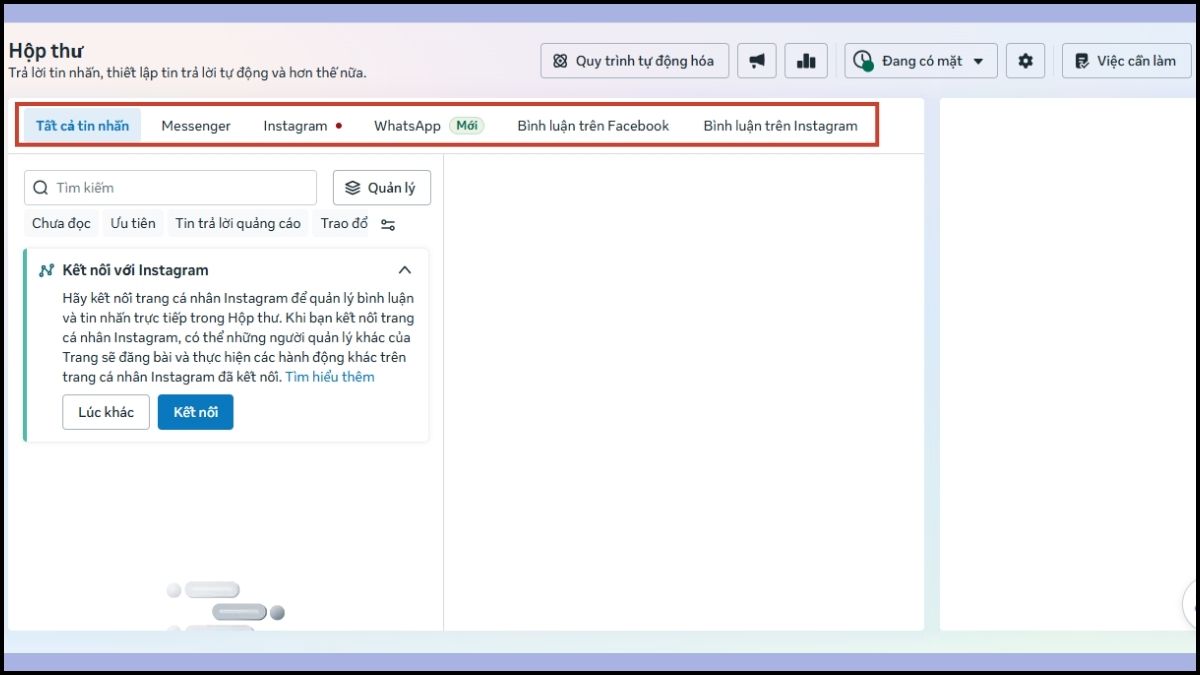Viewport: 1200px width, 675px height.
Task: Click the Tìm kiếm search field
Action: click(170, 188)
